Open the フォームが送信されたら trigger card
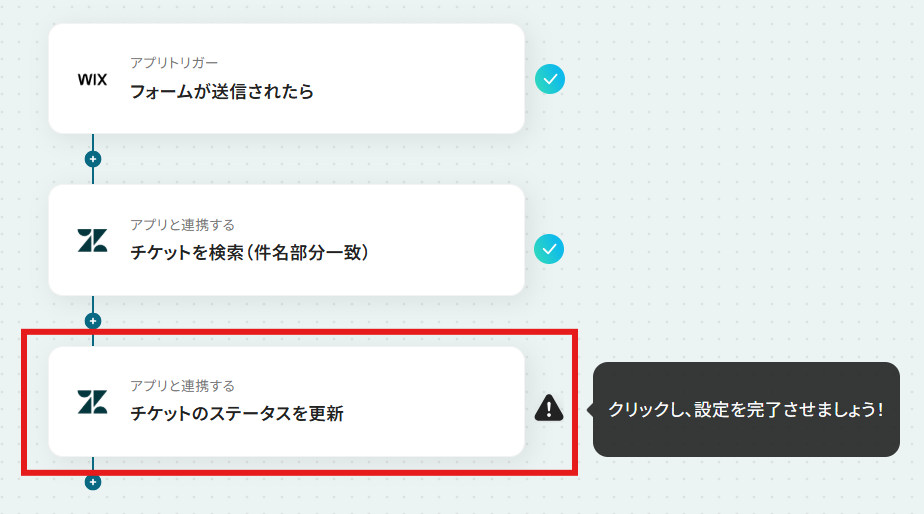The height and width of the screenshot is (514, 924). (286, 78)
